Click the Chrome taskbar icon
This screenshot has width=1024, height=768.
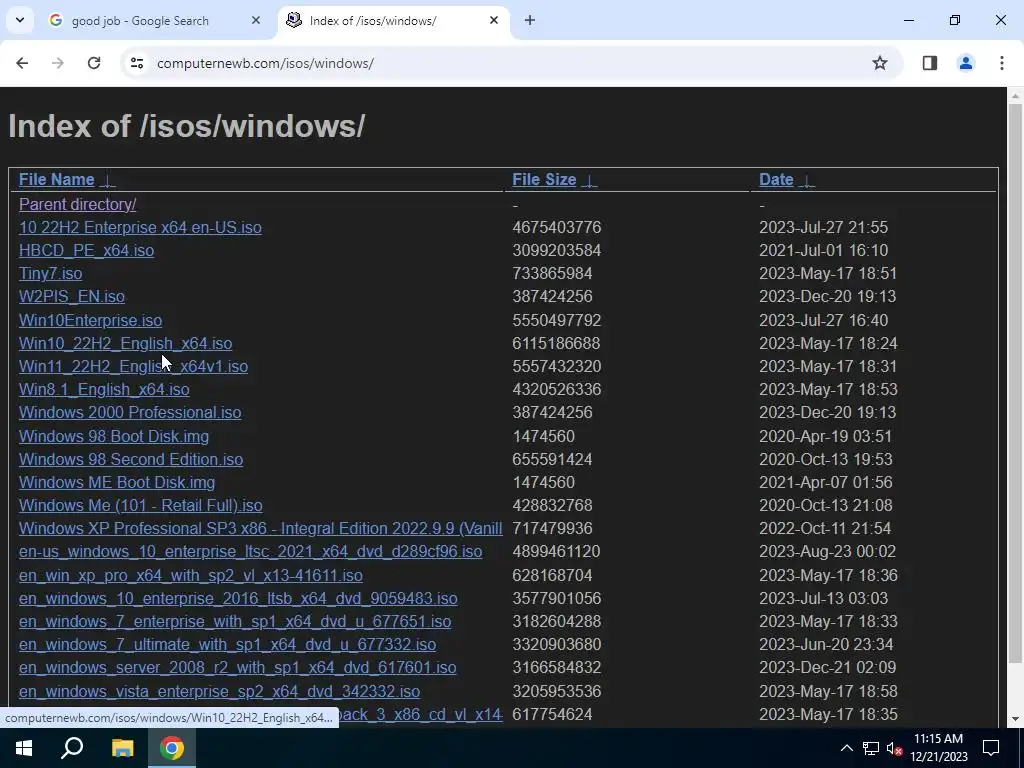click(172, 748)
